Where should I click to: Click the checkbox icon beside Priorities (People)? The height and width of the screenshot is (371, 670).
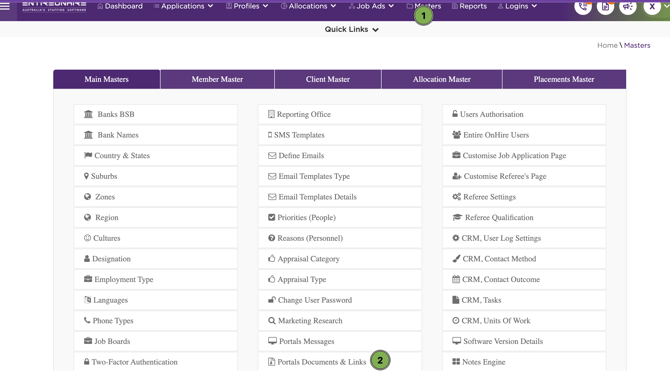coord(271,217)
